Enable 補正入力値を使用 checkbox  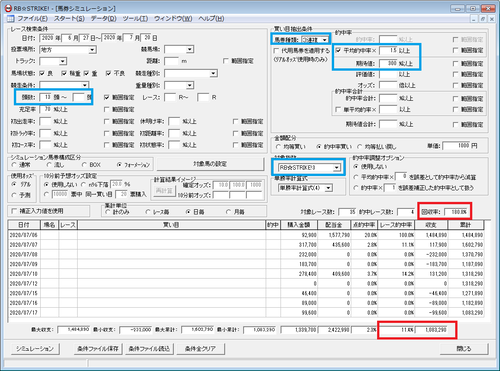[x=14, y=211]
